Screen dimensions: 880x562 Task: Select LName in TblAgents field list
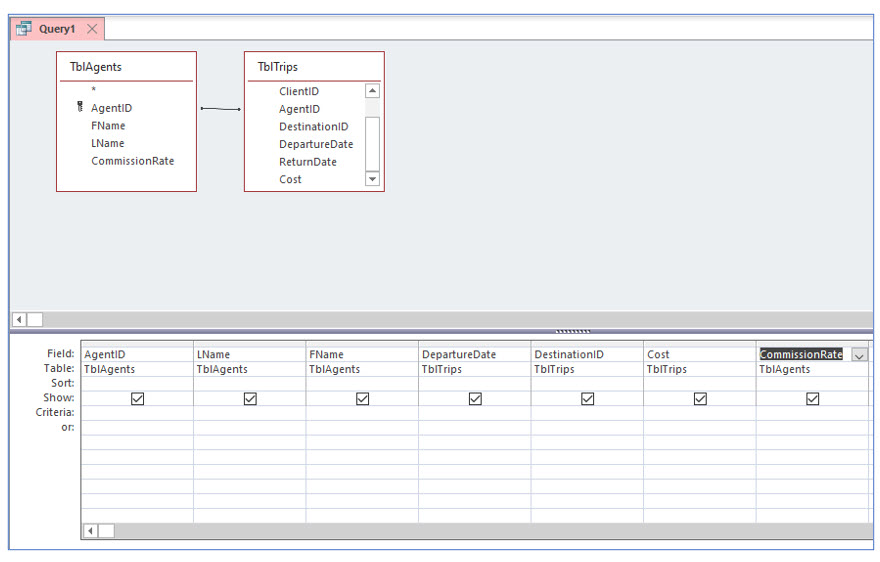[x=108, y=143]
